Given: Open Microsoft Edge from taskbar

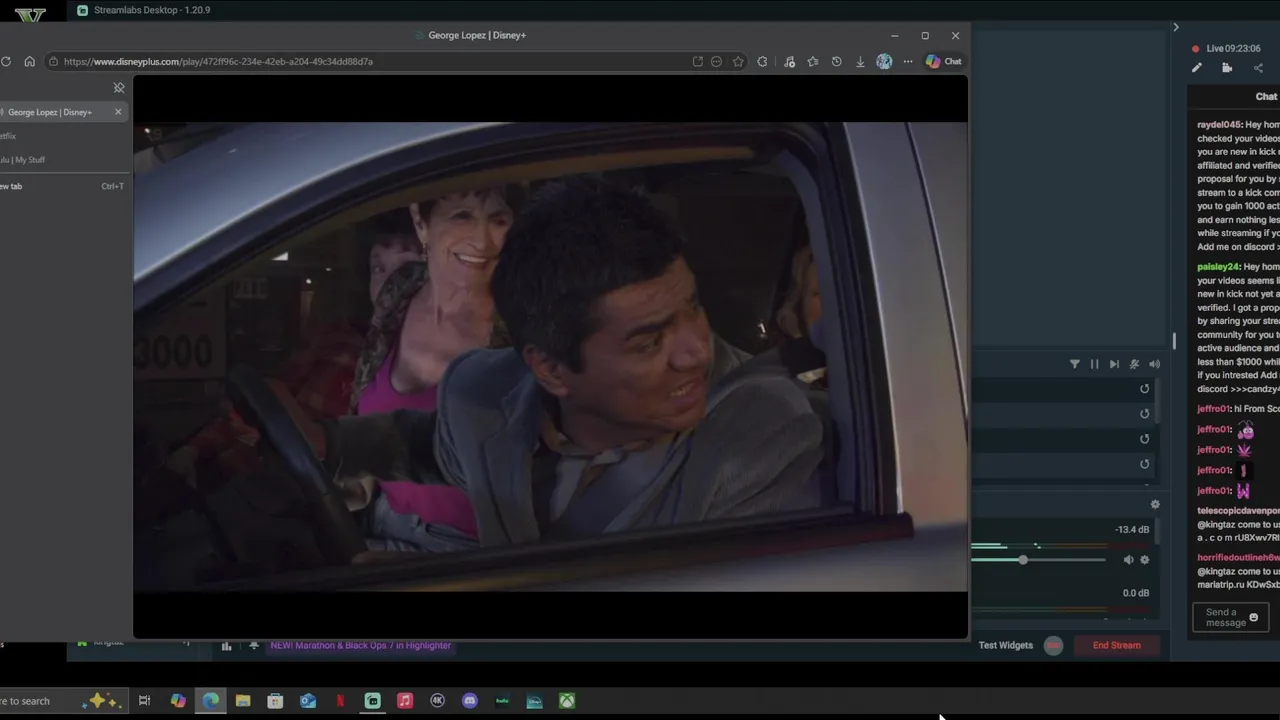Looking at the screenshot, I should click(211, 701).
